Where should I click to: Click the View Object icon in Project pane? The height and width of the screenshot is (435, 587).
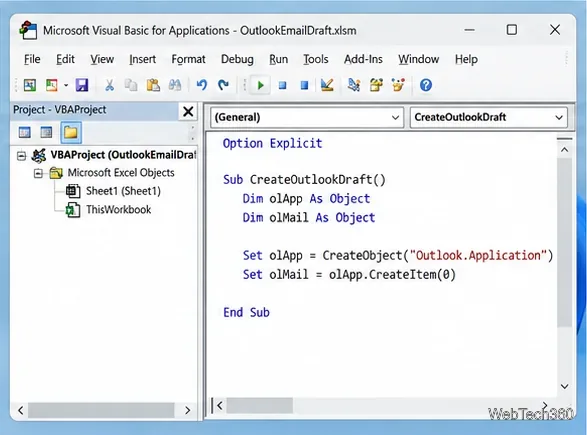pyautogui.click(x=46, y=133)
